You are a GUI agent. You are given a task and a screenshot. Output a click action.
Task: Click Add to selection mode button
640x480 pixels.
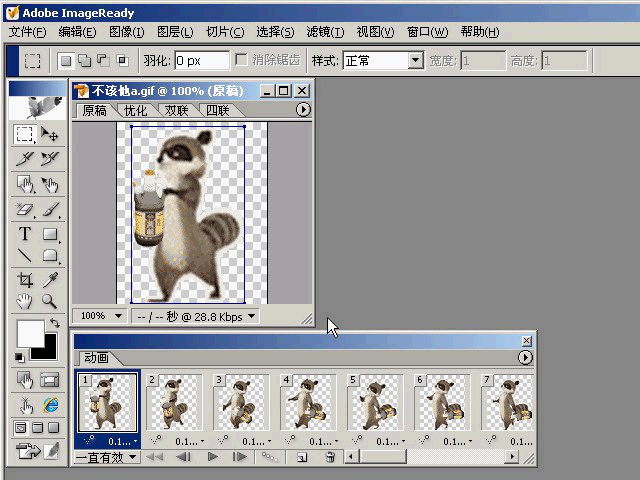click(x=84, y=61)
